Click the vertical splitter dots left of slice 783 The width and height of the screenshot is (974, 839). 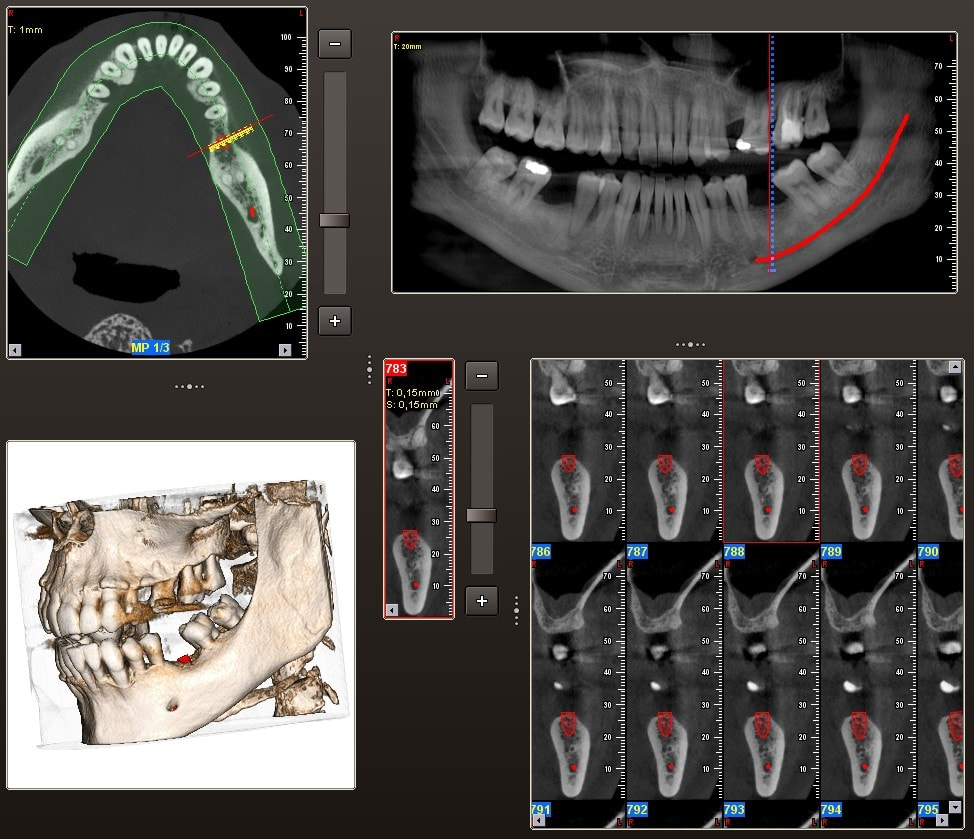point(369,369)
